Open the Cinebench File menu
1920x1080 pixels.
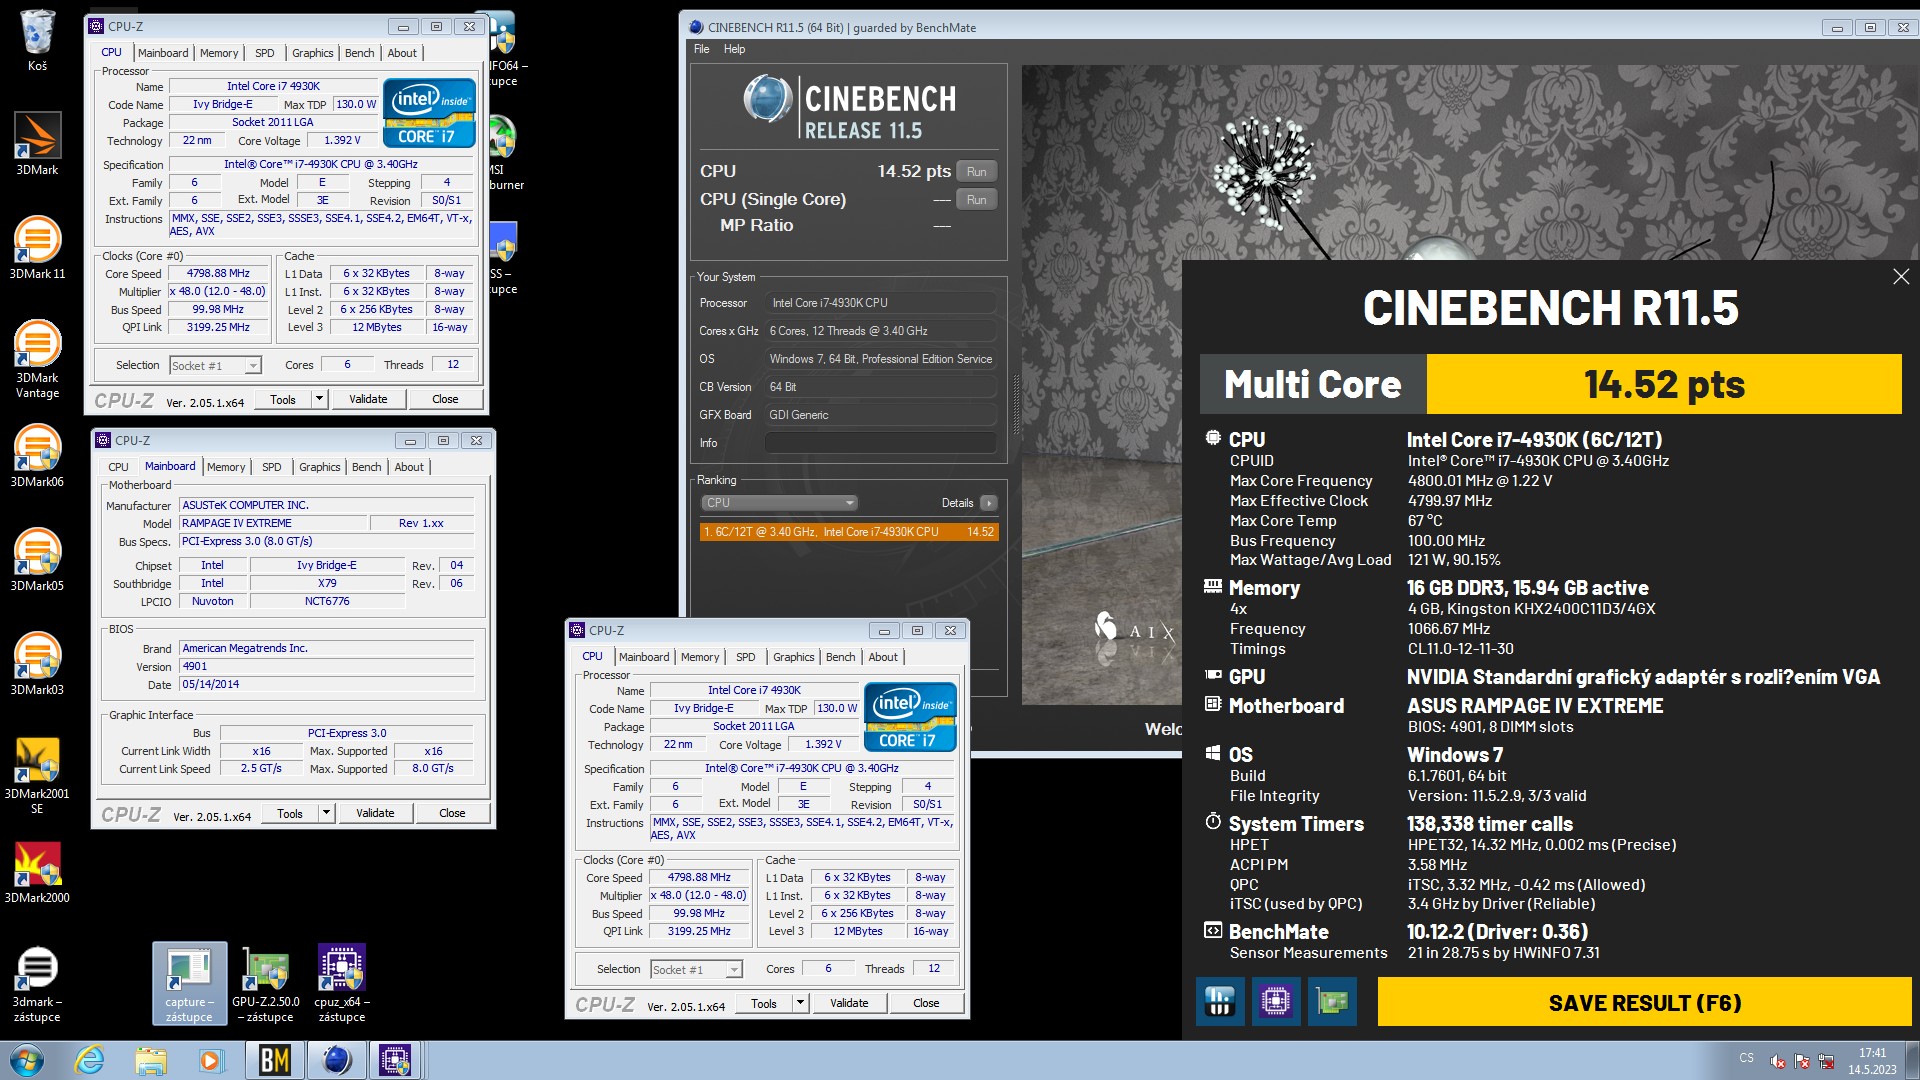click(x=701, y=49)
